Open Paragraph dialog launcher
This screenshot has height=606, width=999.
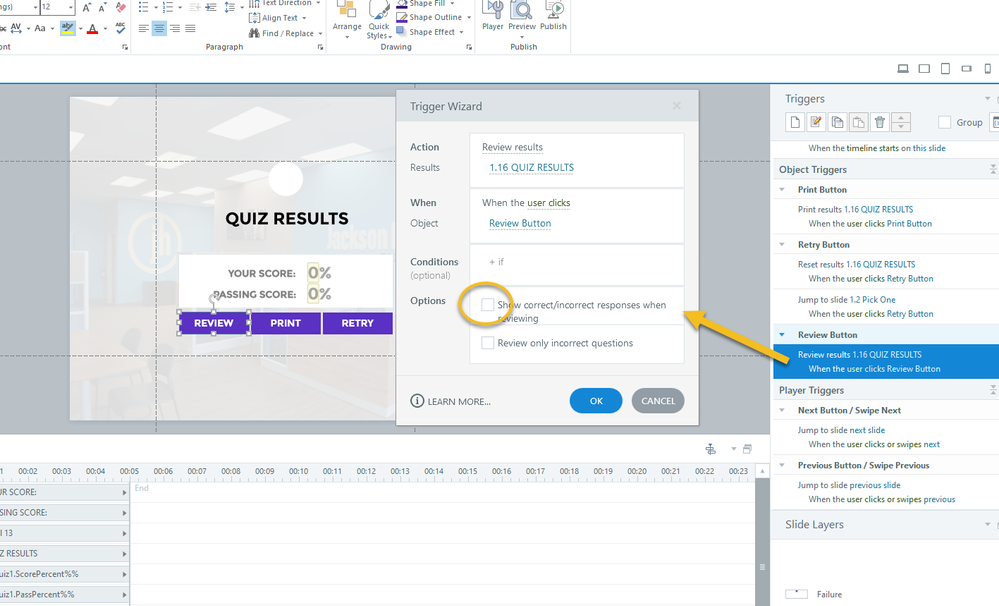pos(320,47)
